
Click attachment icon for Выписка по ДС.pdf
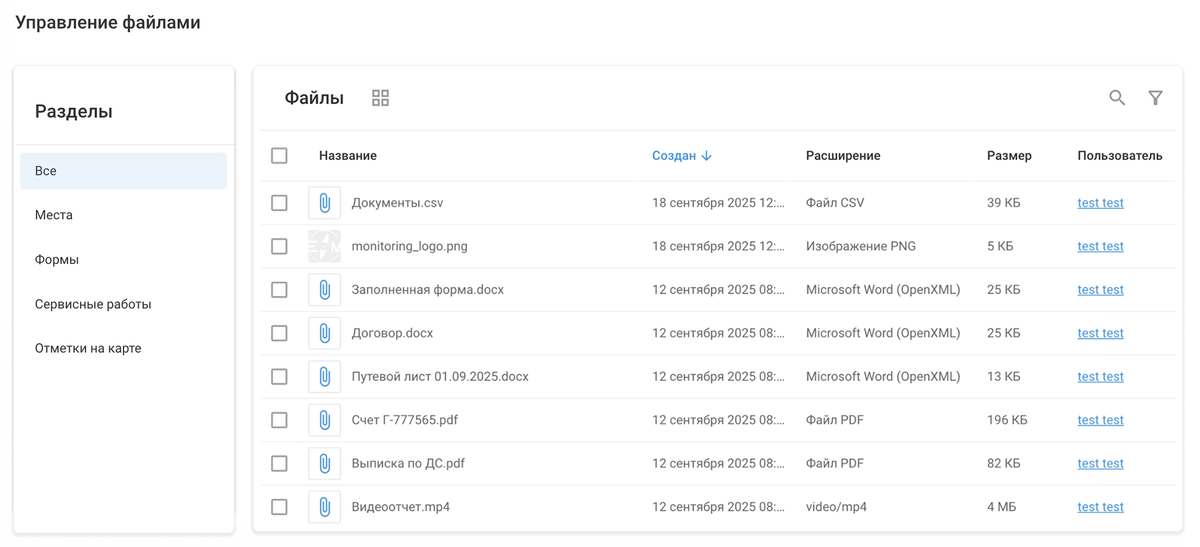[x=324, y=463]
